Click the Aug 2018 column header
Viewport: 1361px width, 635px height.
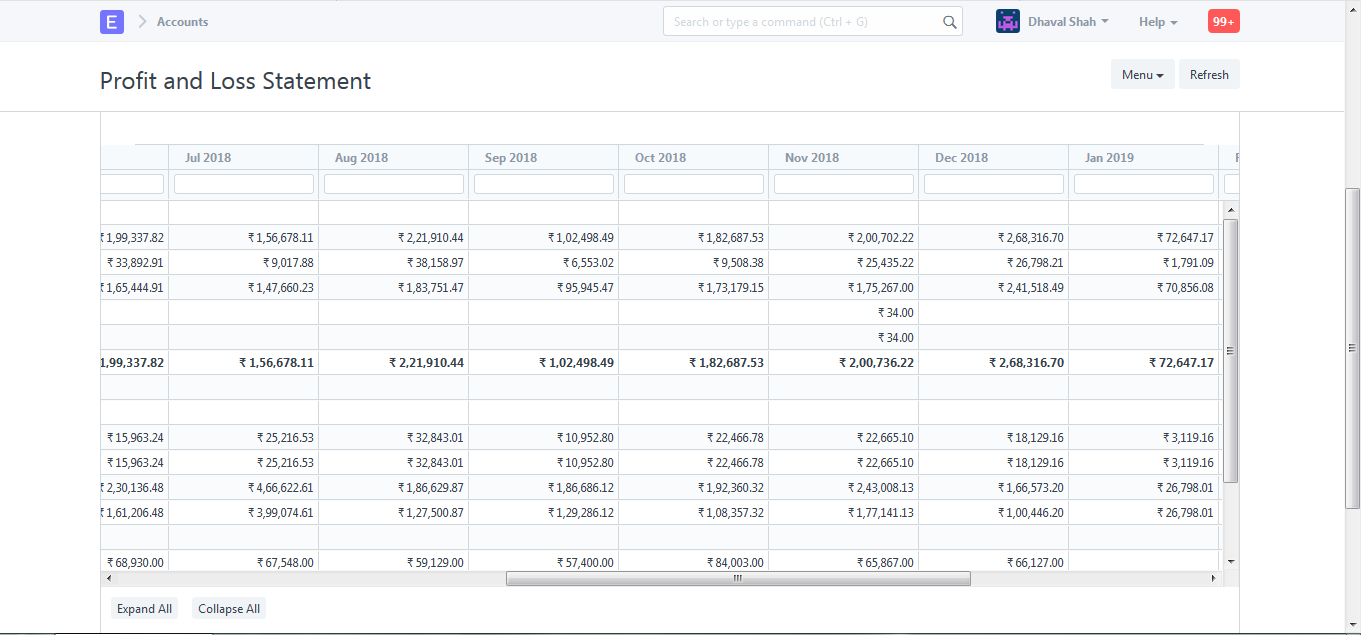tap(394, 158)
